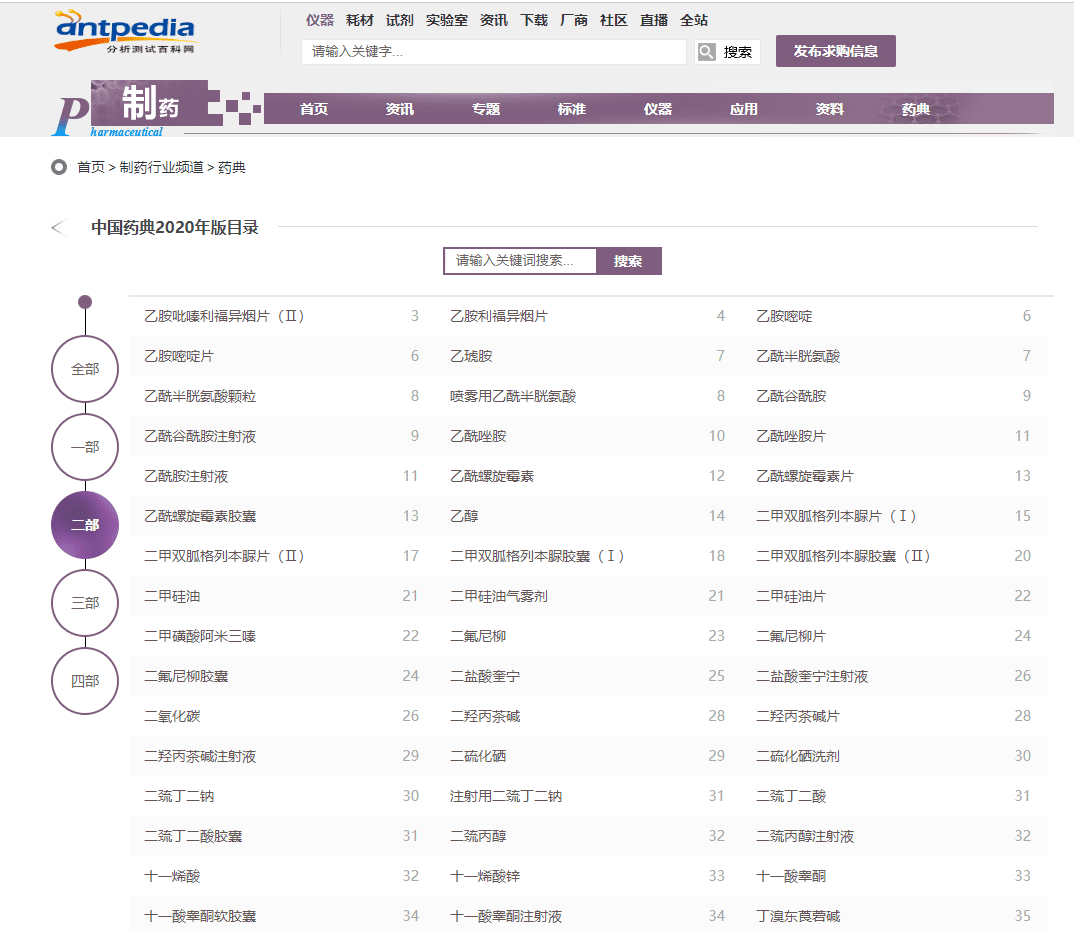
Task: Click the catalog keyword search field
Action: pos(520,261)
